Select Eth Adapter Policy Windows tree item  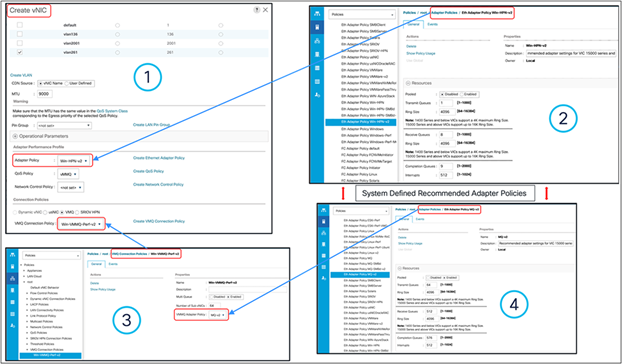coord(363,129)
